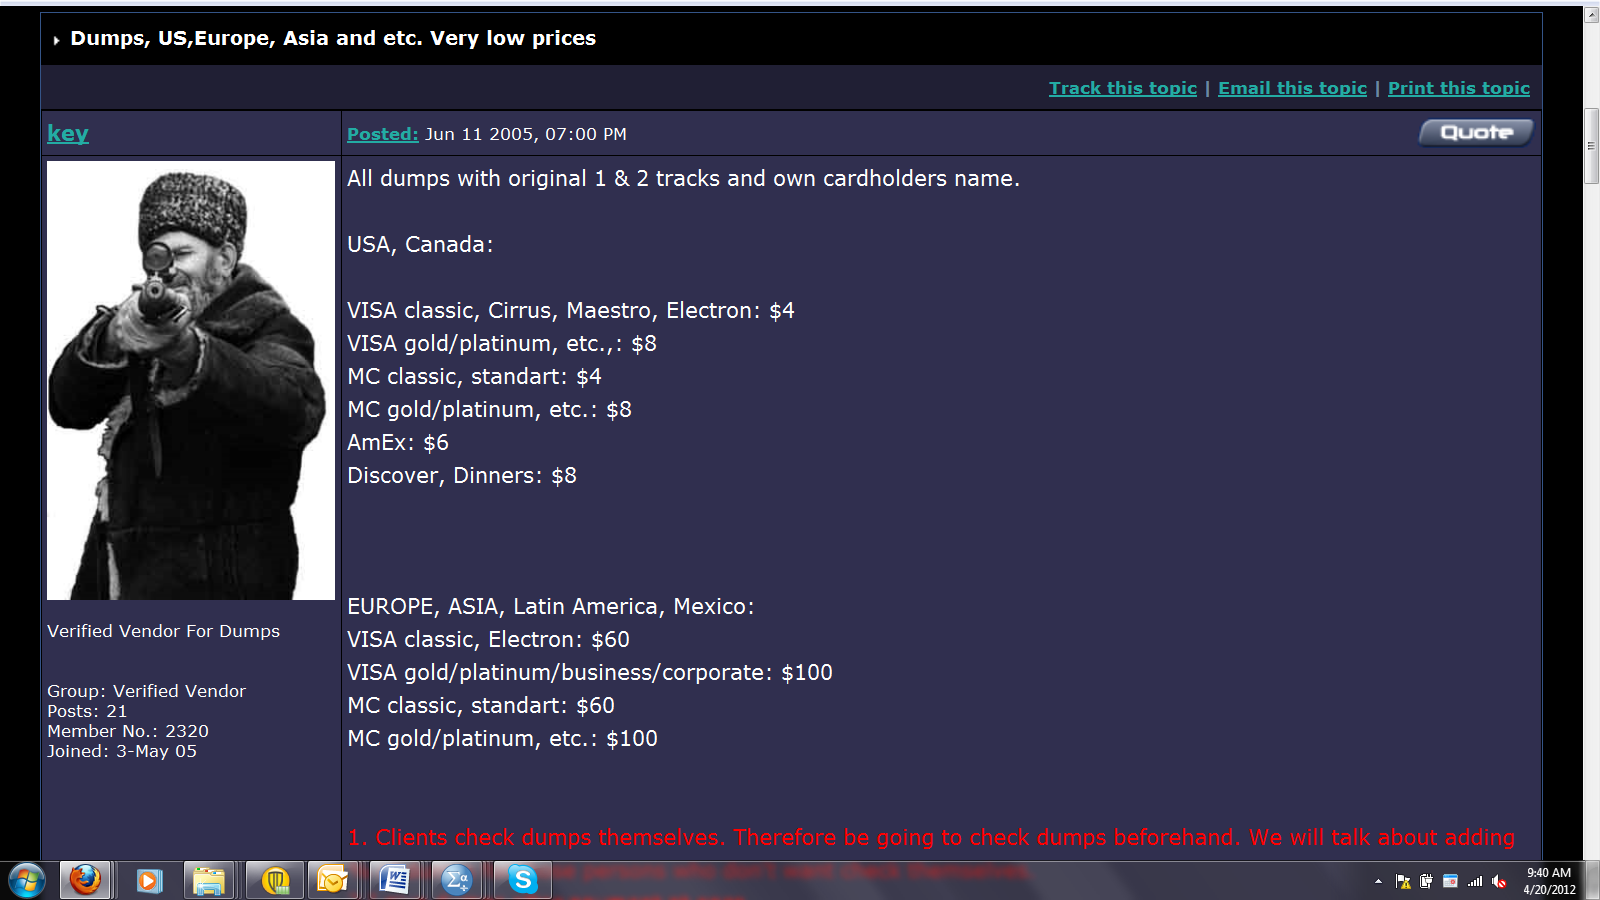Click the post date 'Jun 11 2005, 07:00 PM'
This screenshot has width=1600, height=900.
526,134
